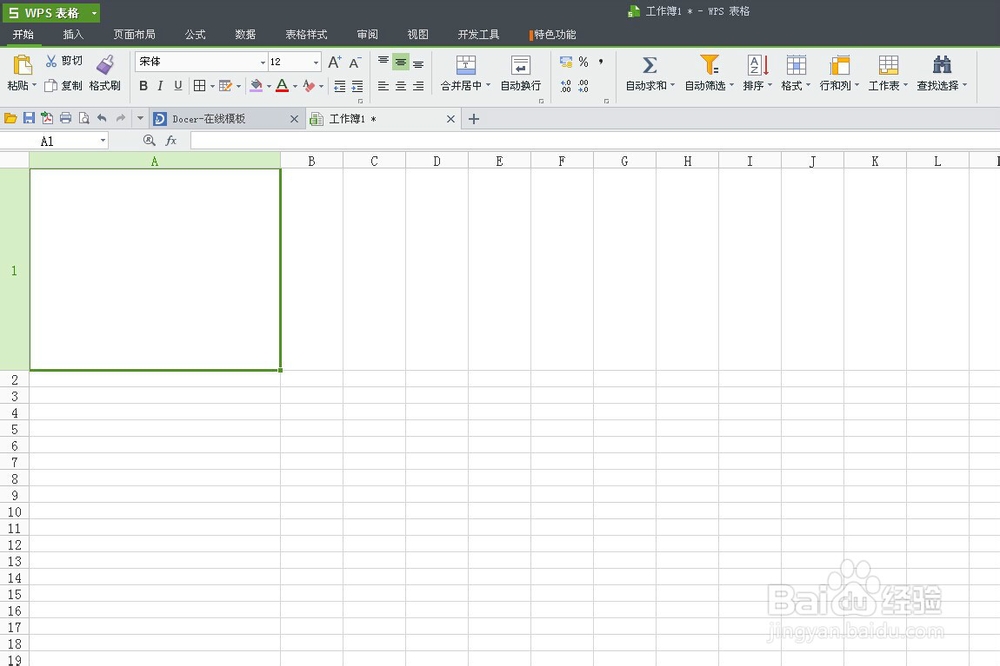Toggle italic formatting
1000x666 pixels.
click(x=160, y=85)
